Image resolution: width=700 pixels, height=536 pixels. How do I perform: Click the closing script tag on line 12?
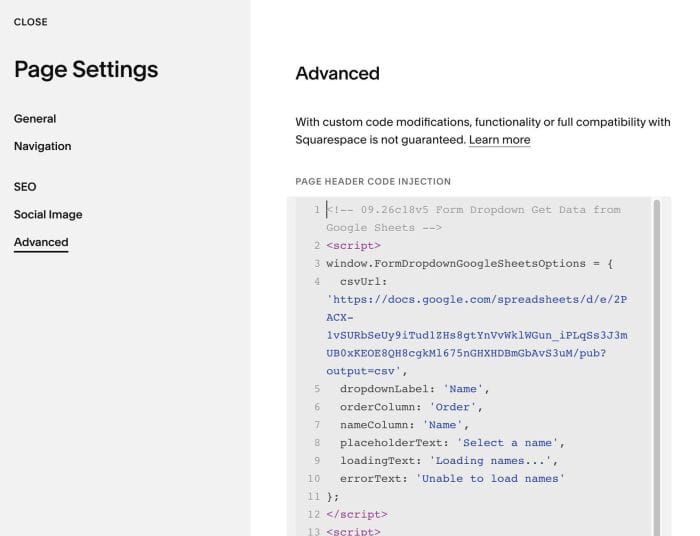(357, 514)
